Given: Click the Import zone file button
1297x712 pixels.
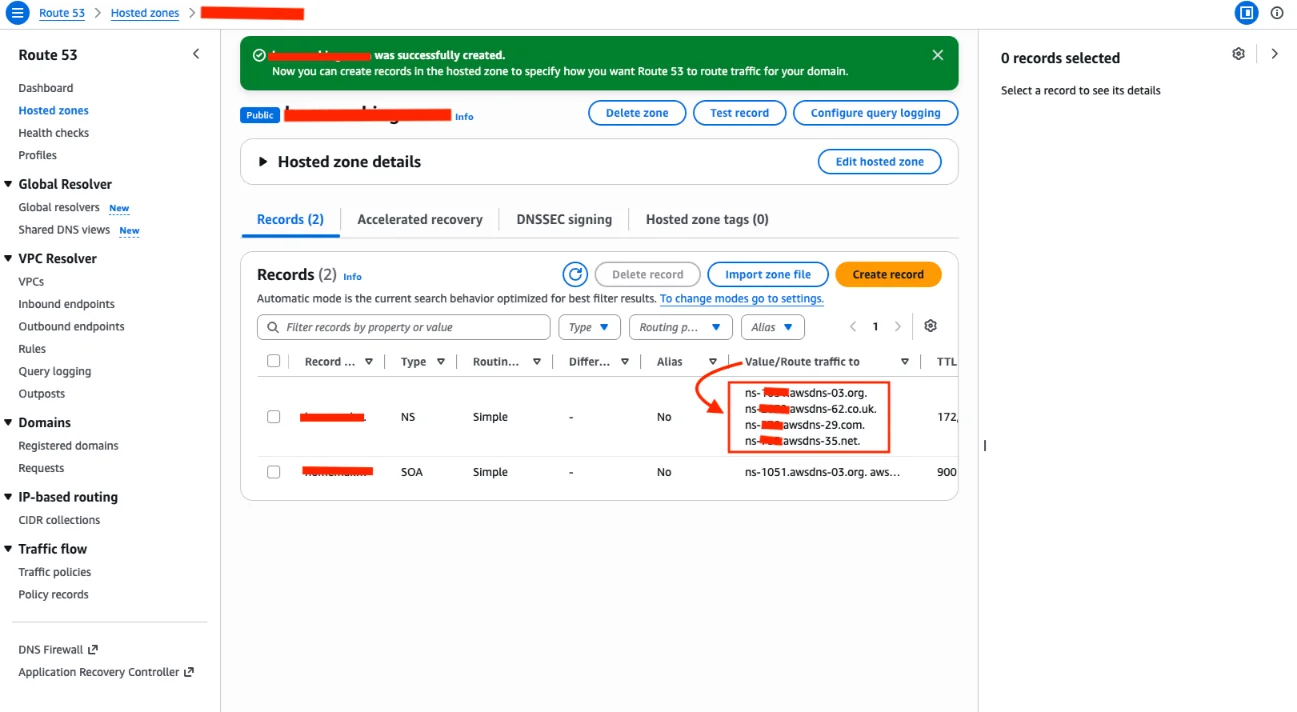Looking at the screenshot, I should point(768,274).
